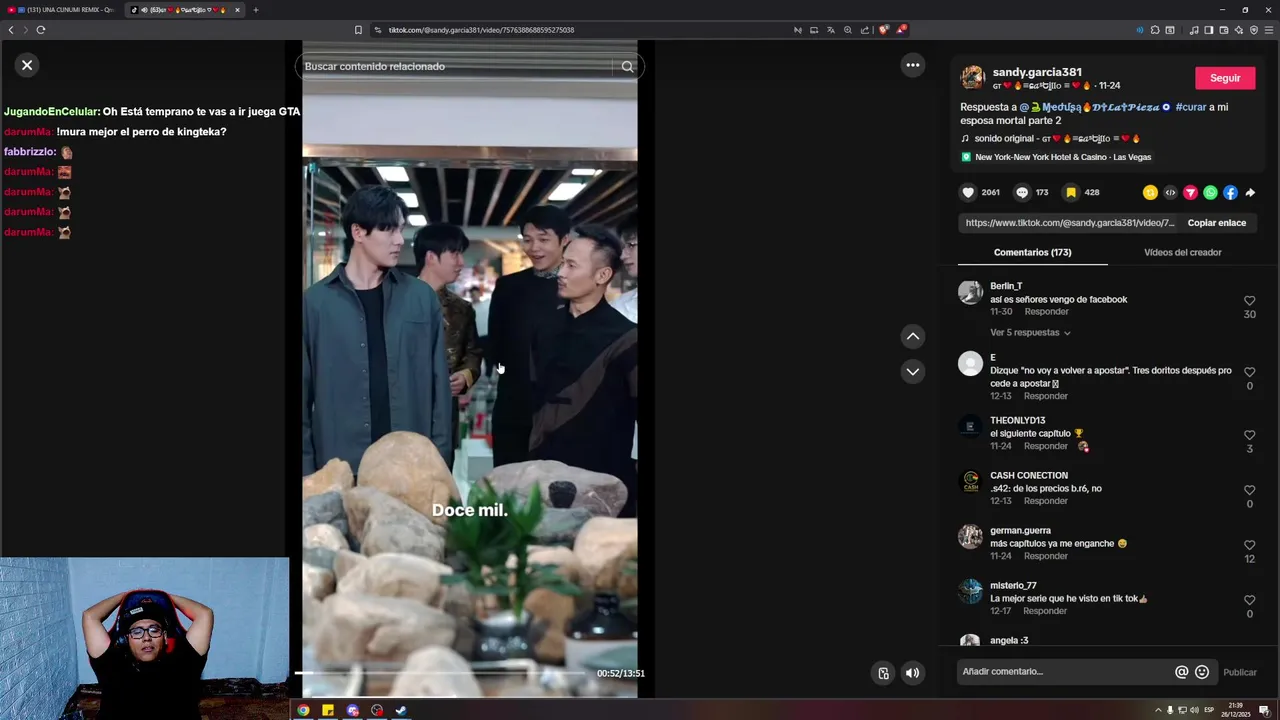
Task: Open the yellow sticky notes taskbar icon
Action: tap(328, 711)
